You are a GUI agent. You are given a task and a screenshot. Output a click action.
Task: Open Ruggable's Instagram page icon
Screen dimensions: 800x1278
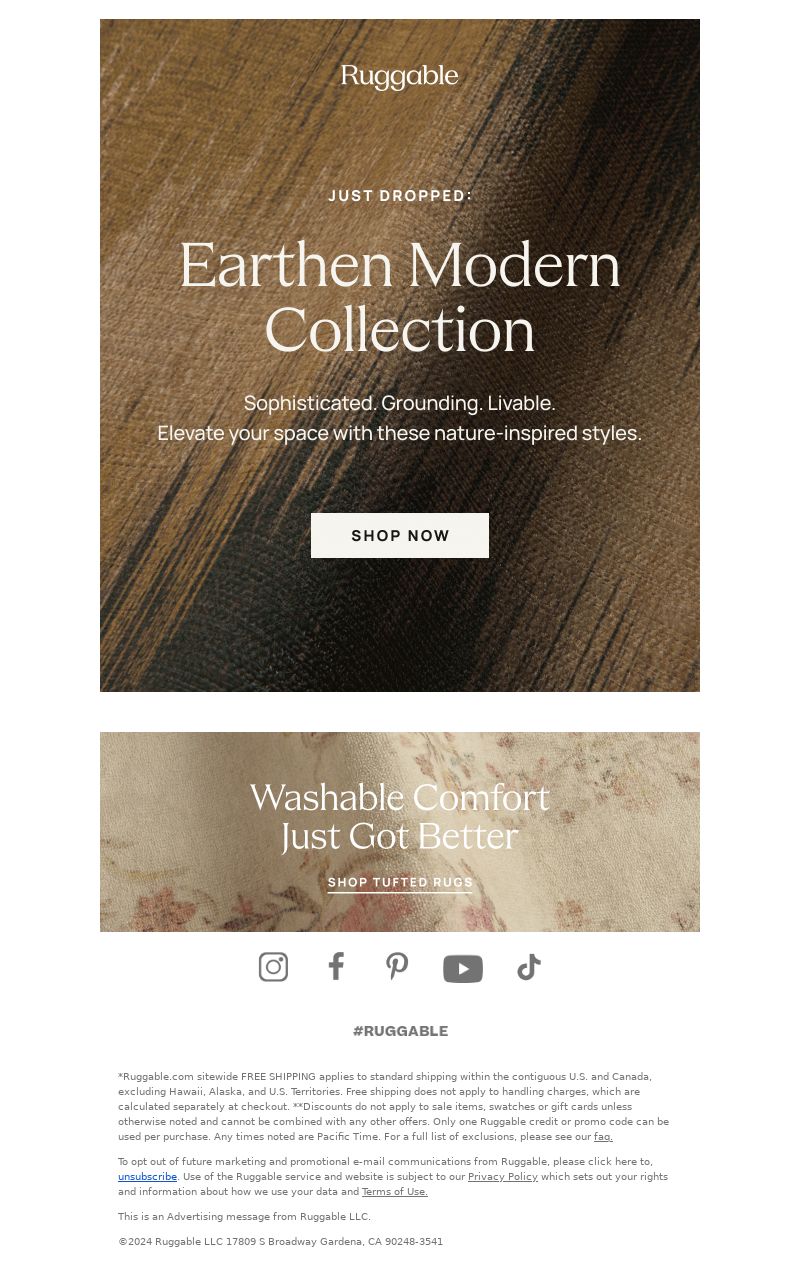coord(273,967)
